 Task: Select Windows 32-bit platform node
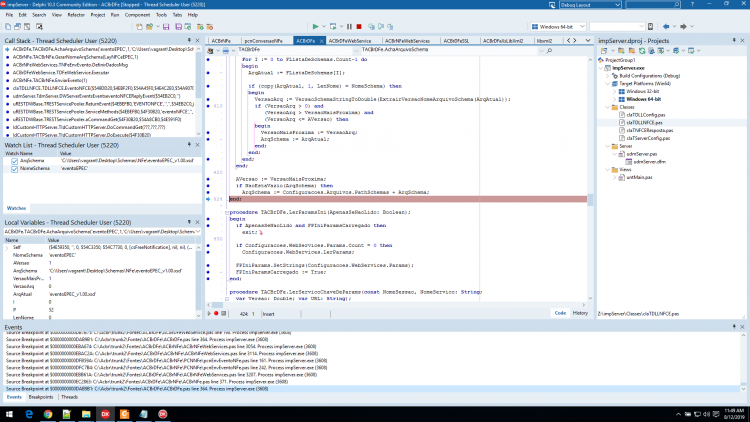pyautogui.click(x=642, y=91)
